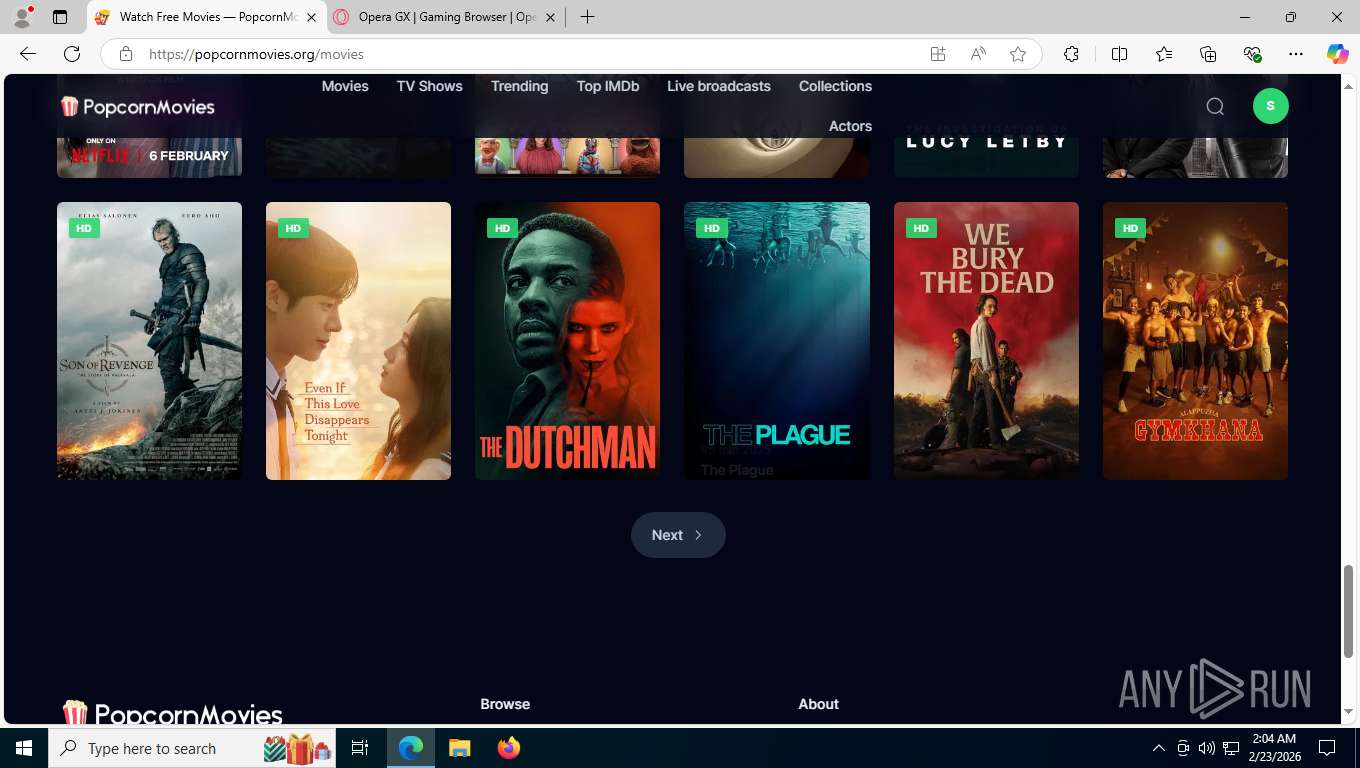Open Collections site navigation item
This screenshot has width=1360, height=768.
pos(835,86)
